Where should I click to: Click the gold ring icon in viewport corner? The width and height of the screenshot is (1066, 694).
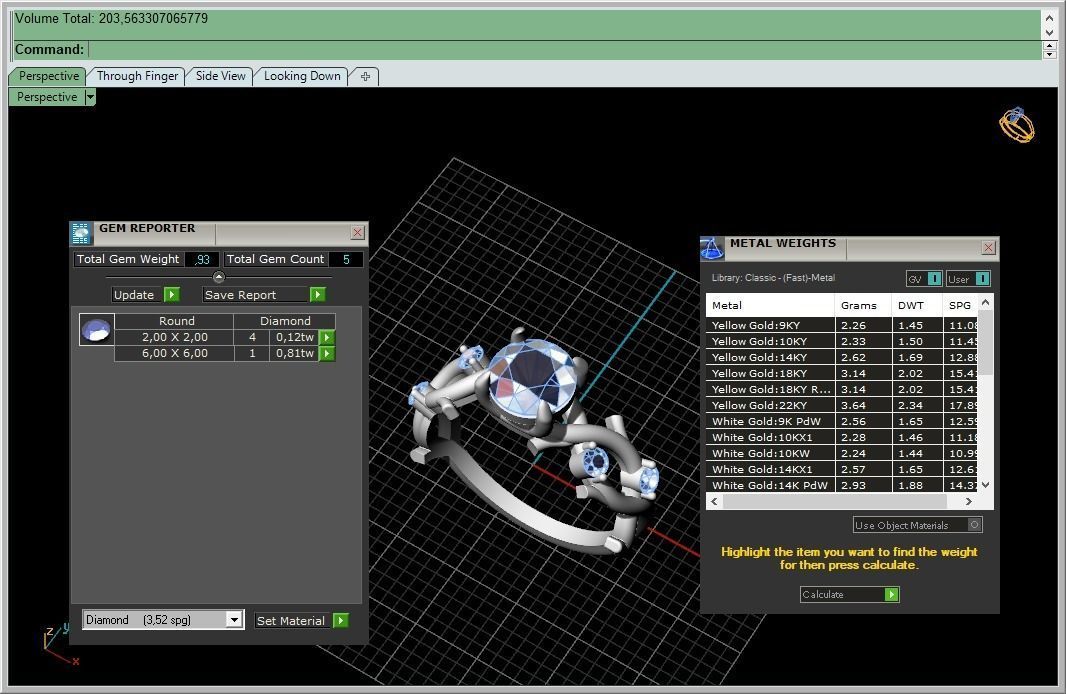(1016, 125)
